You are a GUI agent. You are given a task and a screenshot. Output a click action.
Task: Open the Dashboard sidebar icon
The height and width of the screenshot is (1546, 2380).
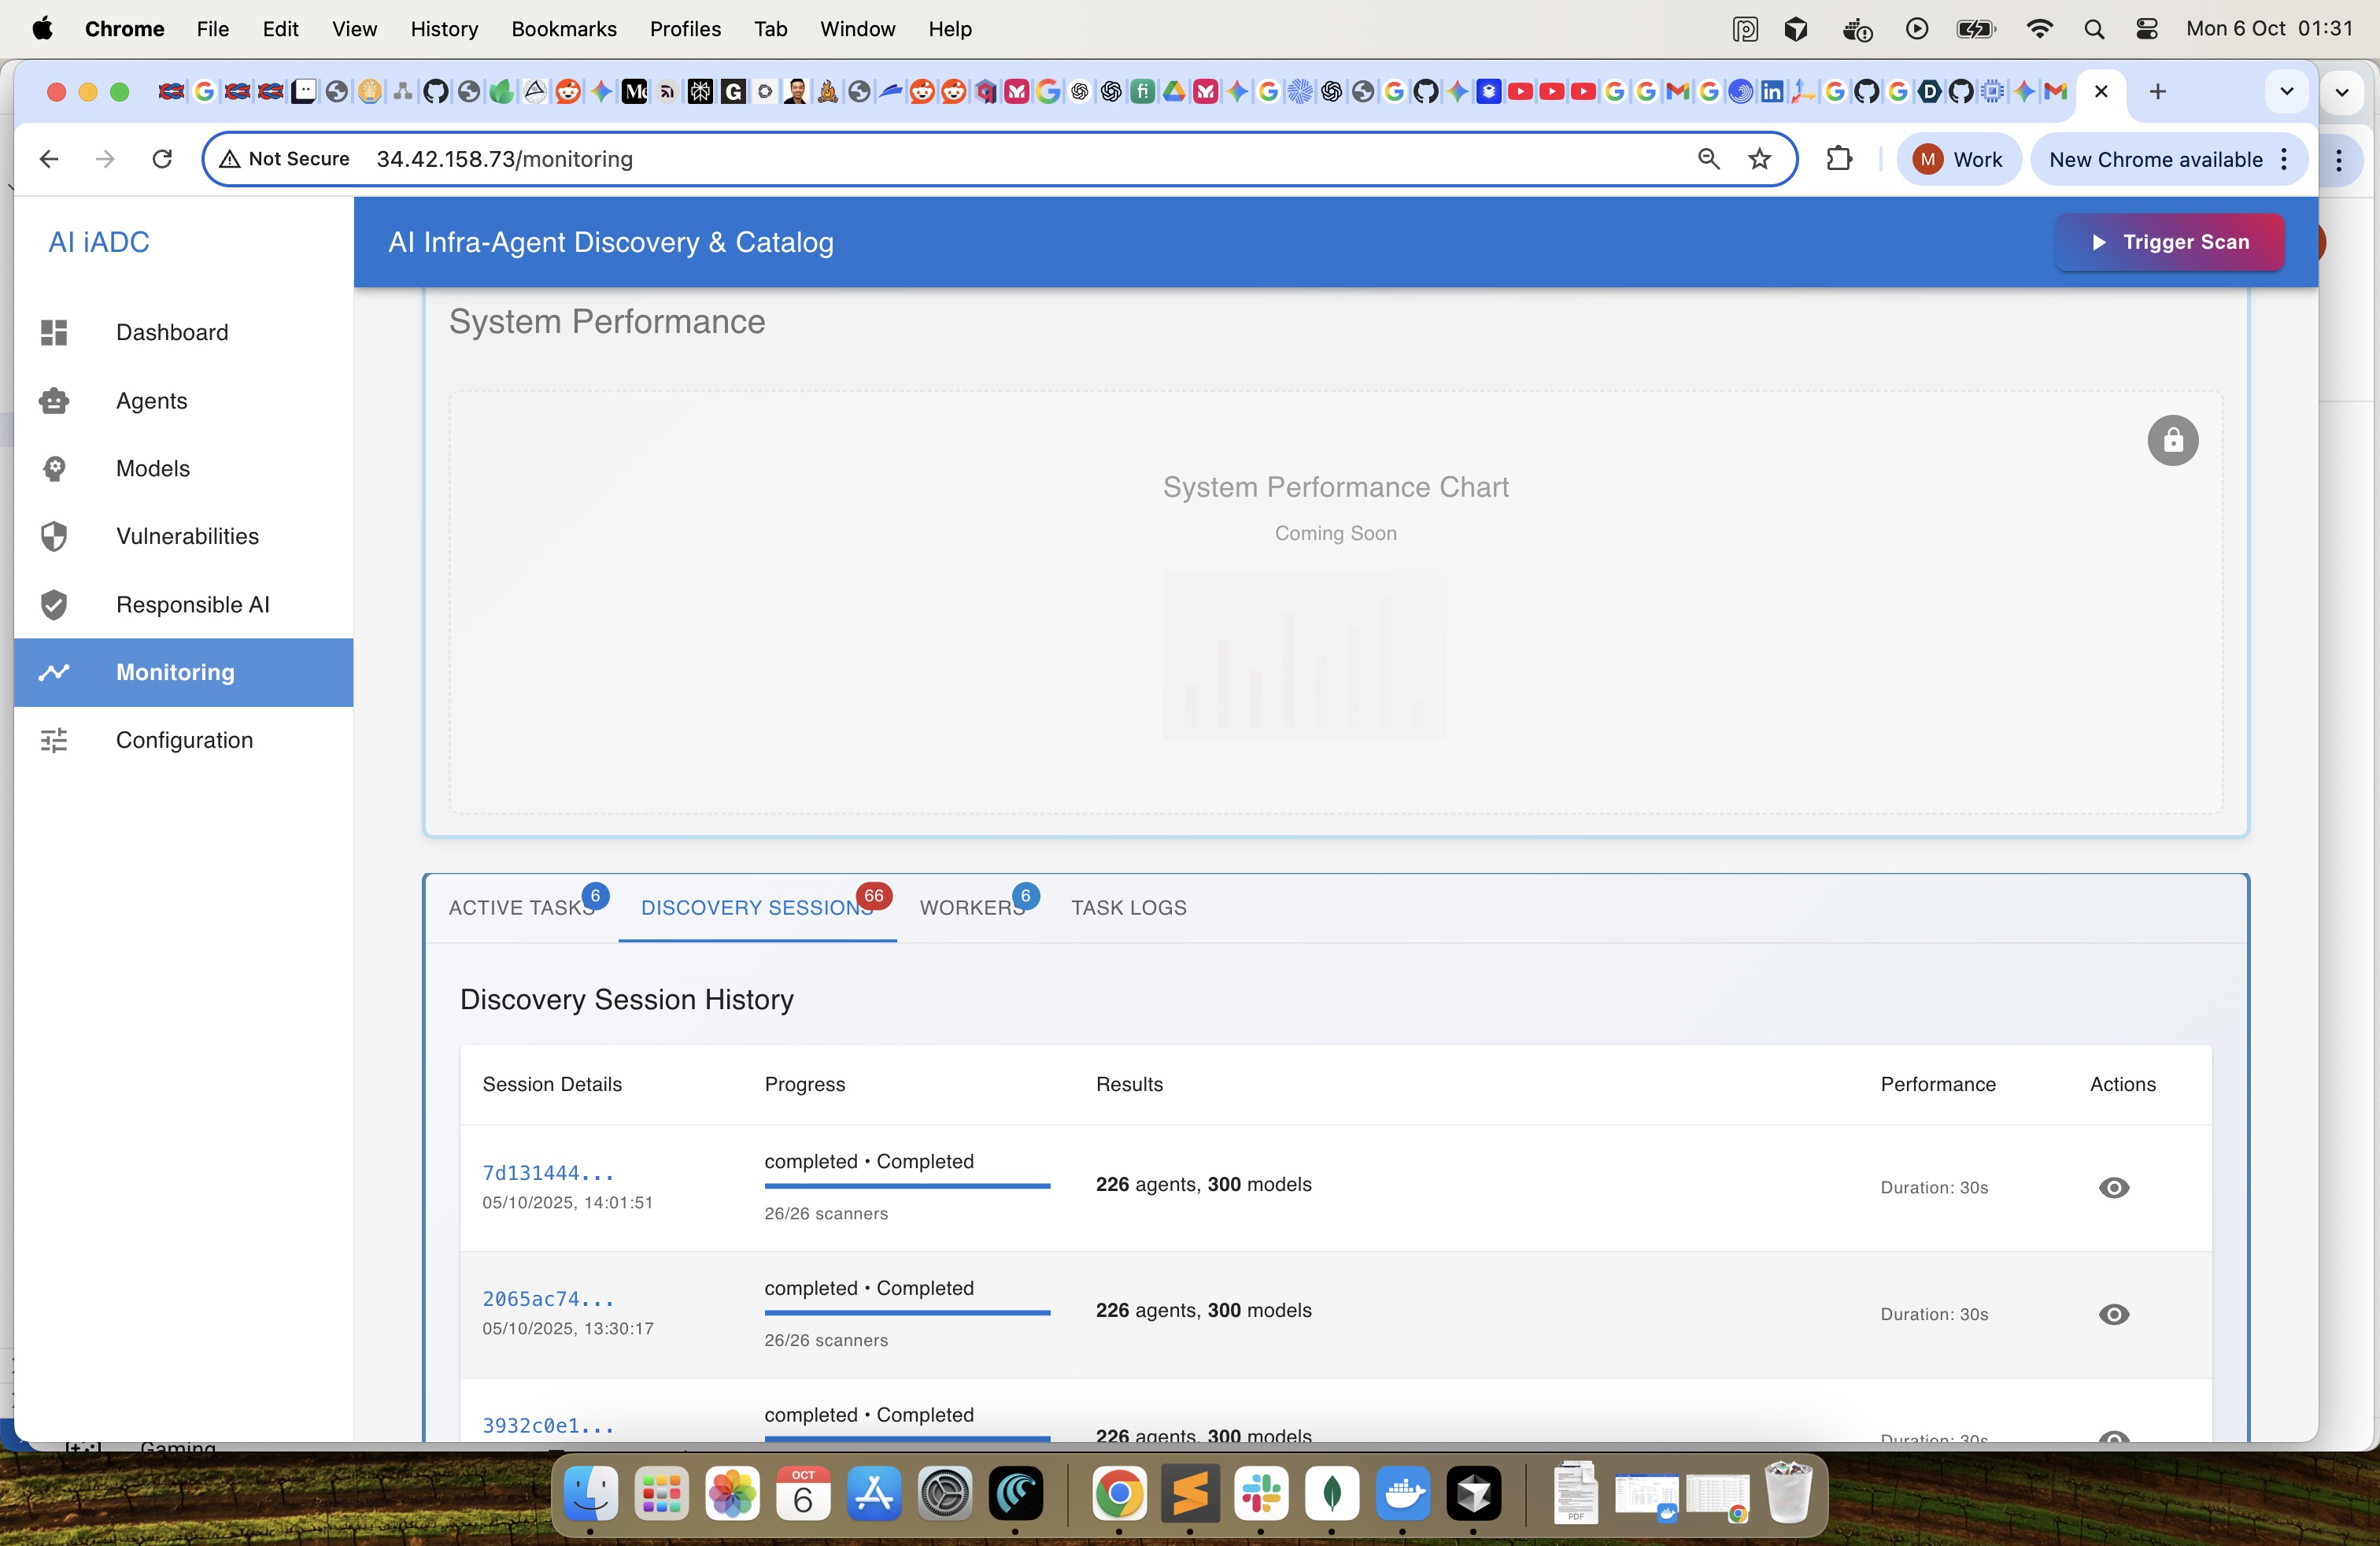(x=54, y=332)
